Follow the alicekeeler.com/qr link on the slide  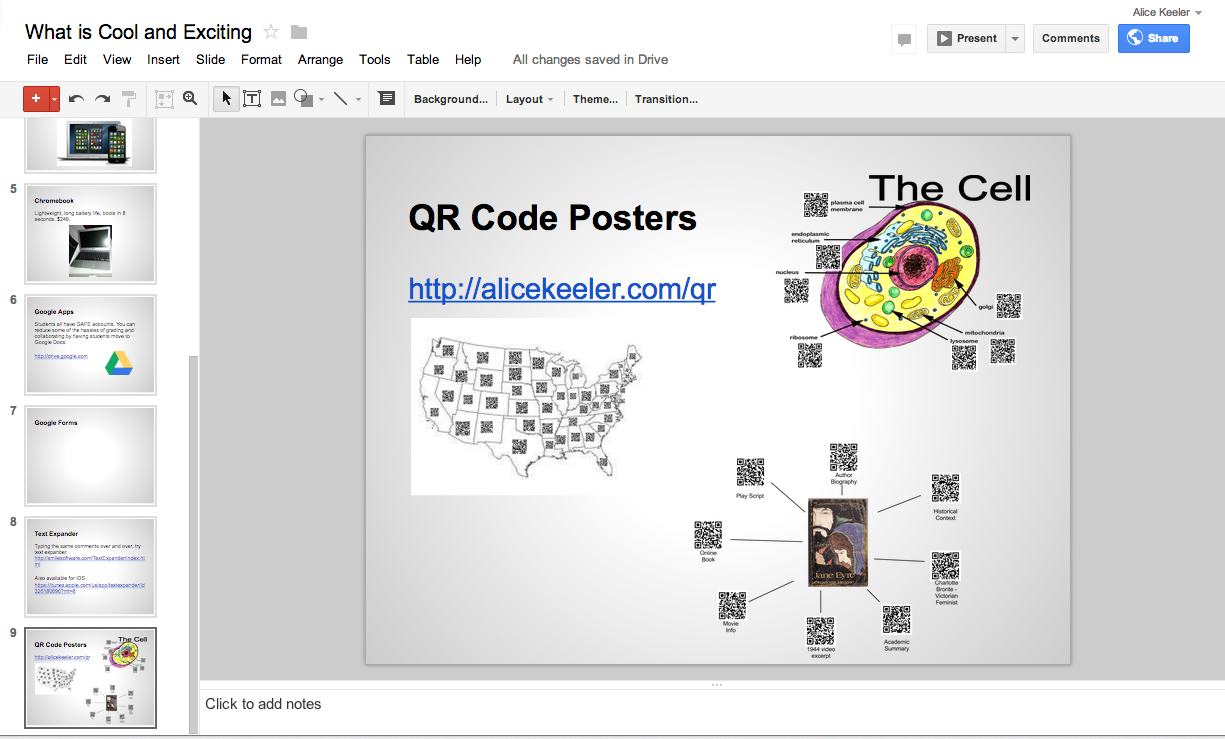click(561, 289)
